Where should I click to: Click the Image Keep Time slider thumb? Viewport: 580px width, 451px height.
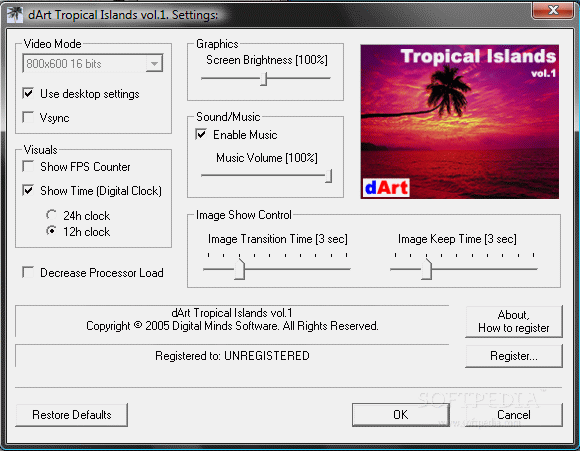click(427, 269)
